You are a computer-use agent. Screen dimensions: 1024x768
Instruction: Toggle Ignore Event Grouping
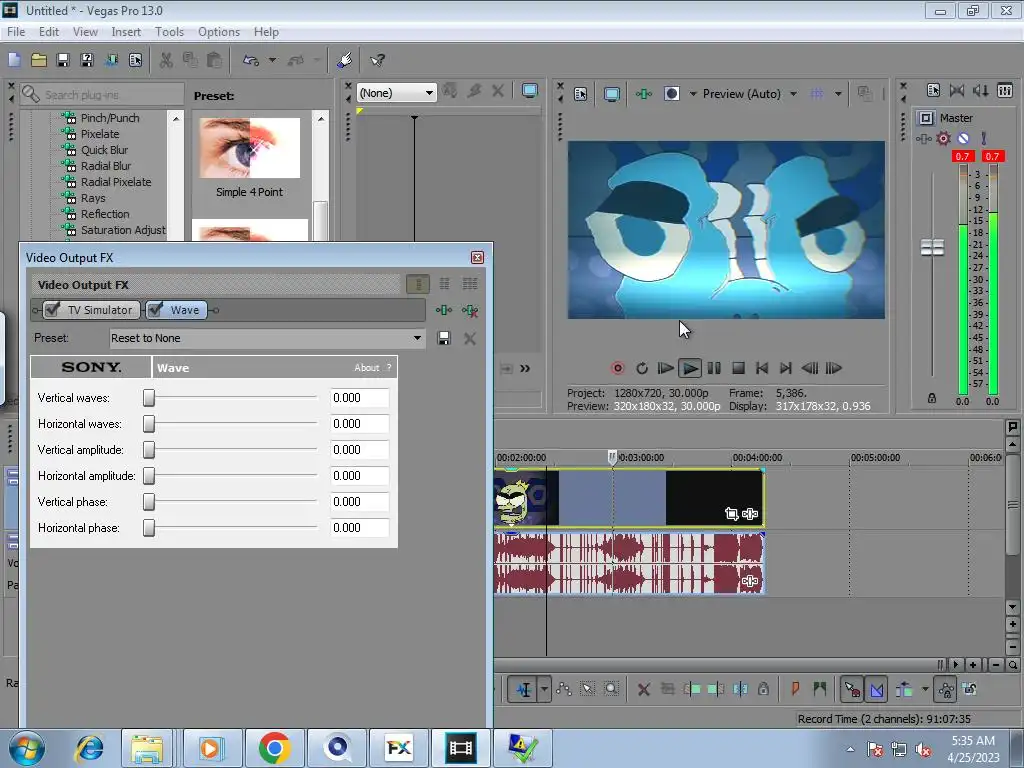tap(970, 689)
